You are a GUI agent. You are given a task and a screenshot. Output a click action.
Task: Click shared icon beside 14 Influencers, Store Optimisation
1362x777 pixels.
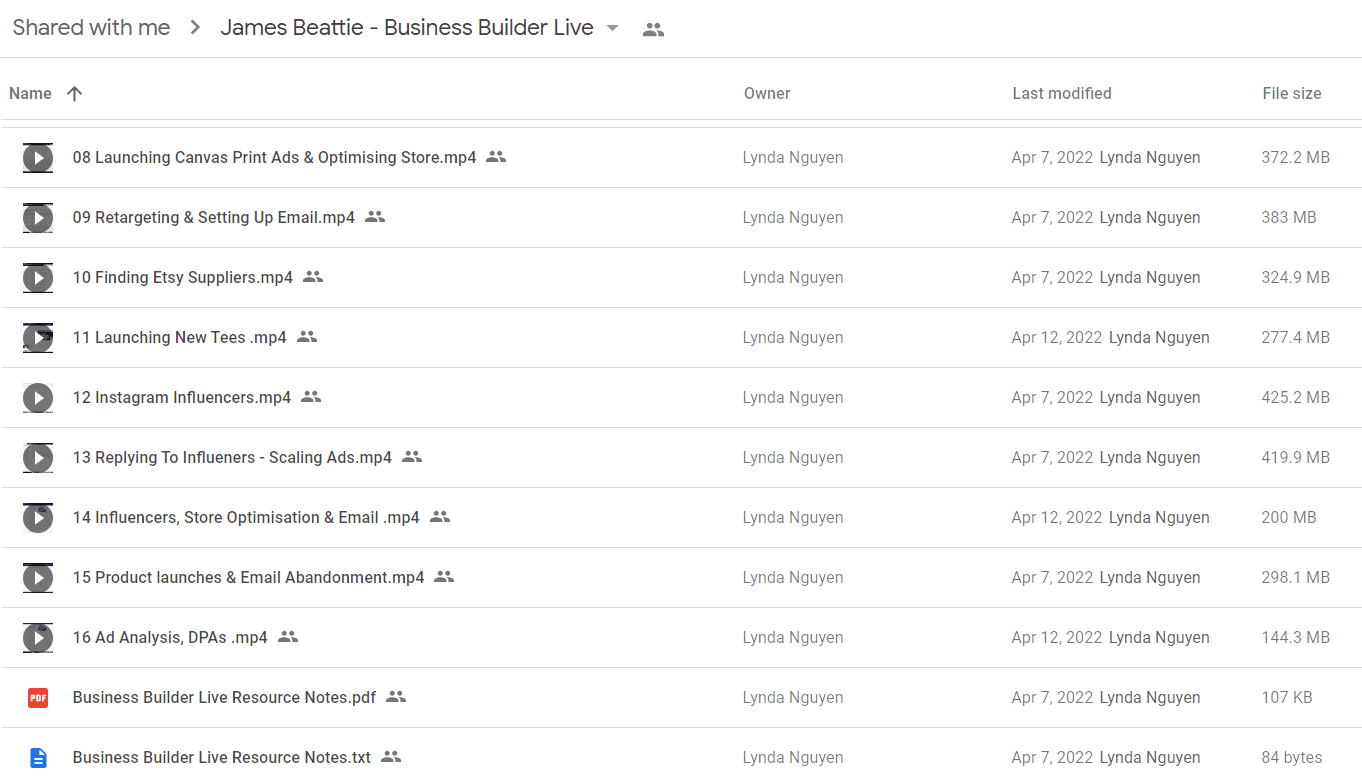440,517
